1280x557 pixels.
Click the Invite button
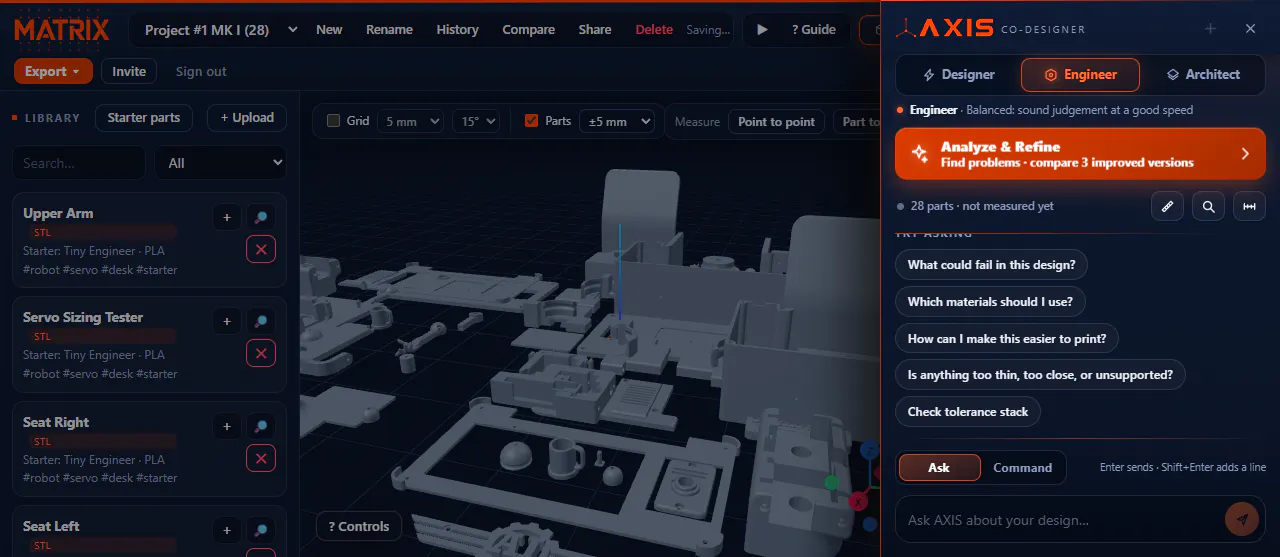[x=129, y=71]
